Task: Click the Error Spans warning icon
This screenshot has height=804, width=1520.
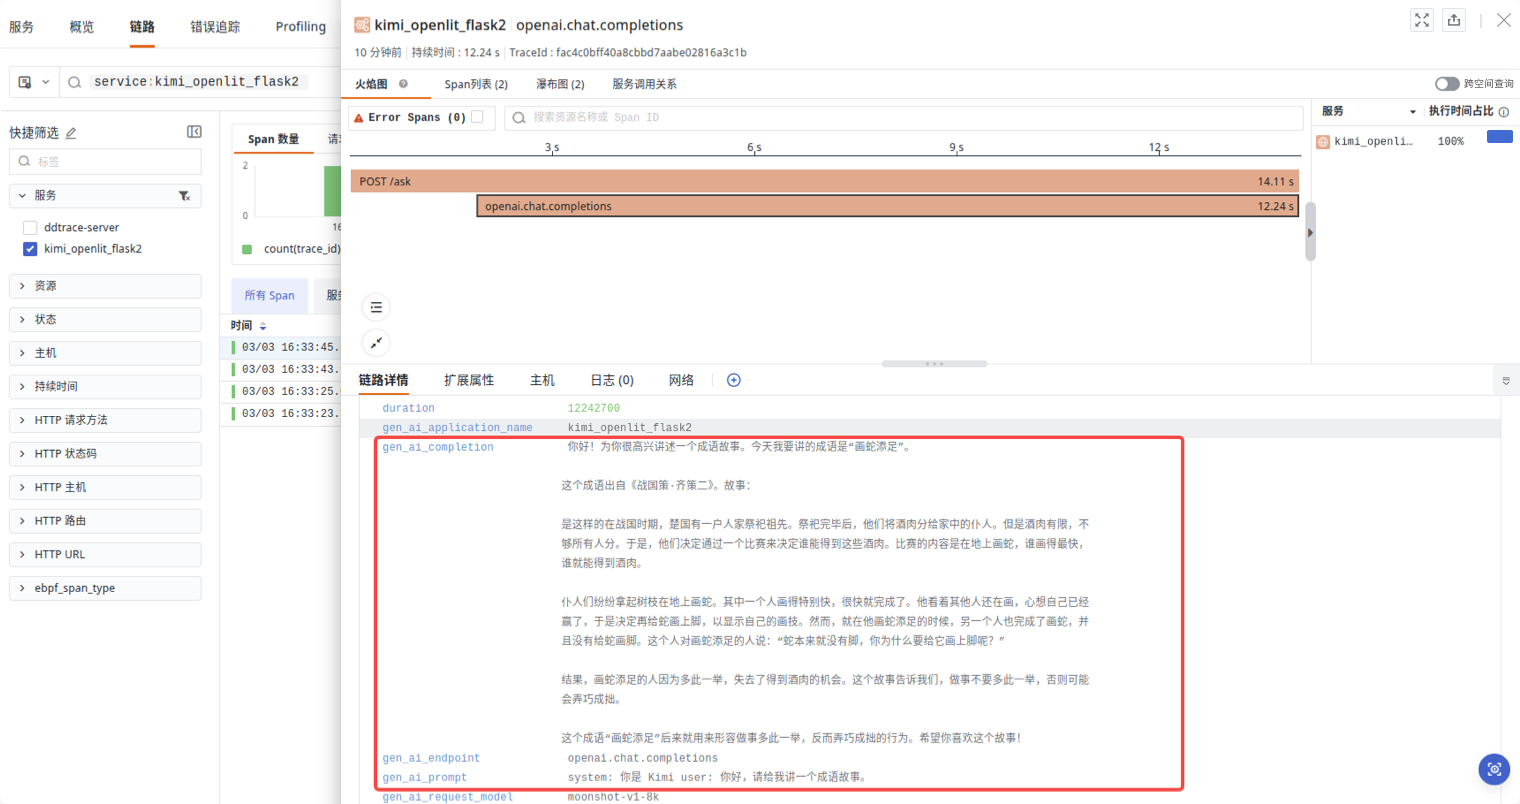Action: [359, 118]
